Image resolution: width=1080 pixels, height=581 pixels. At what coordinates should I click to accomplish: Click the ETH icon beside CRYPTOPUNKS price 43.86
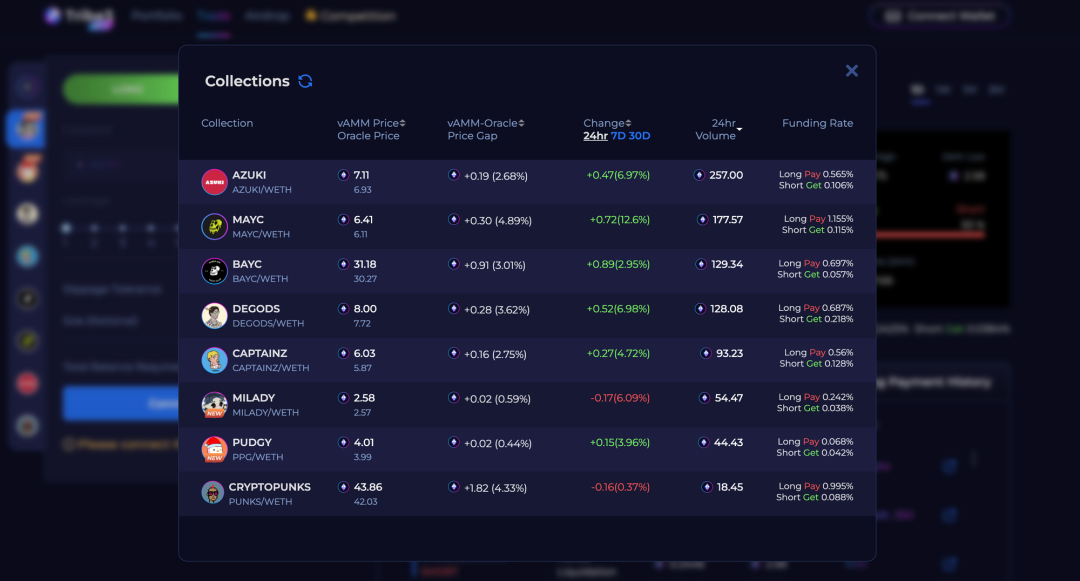coord(343,487)
